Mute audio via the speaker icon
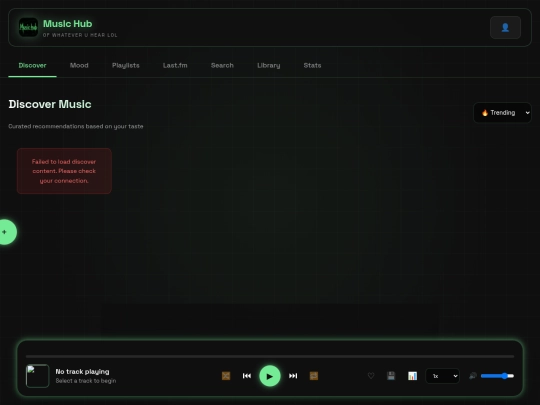 coord(473,376)
